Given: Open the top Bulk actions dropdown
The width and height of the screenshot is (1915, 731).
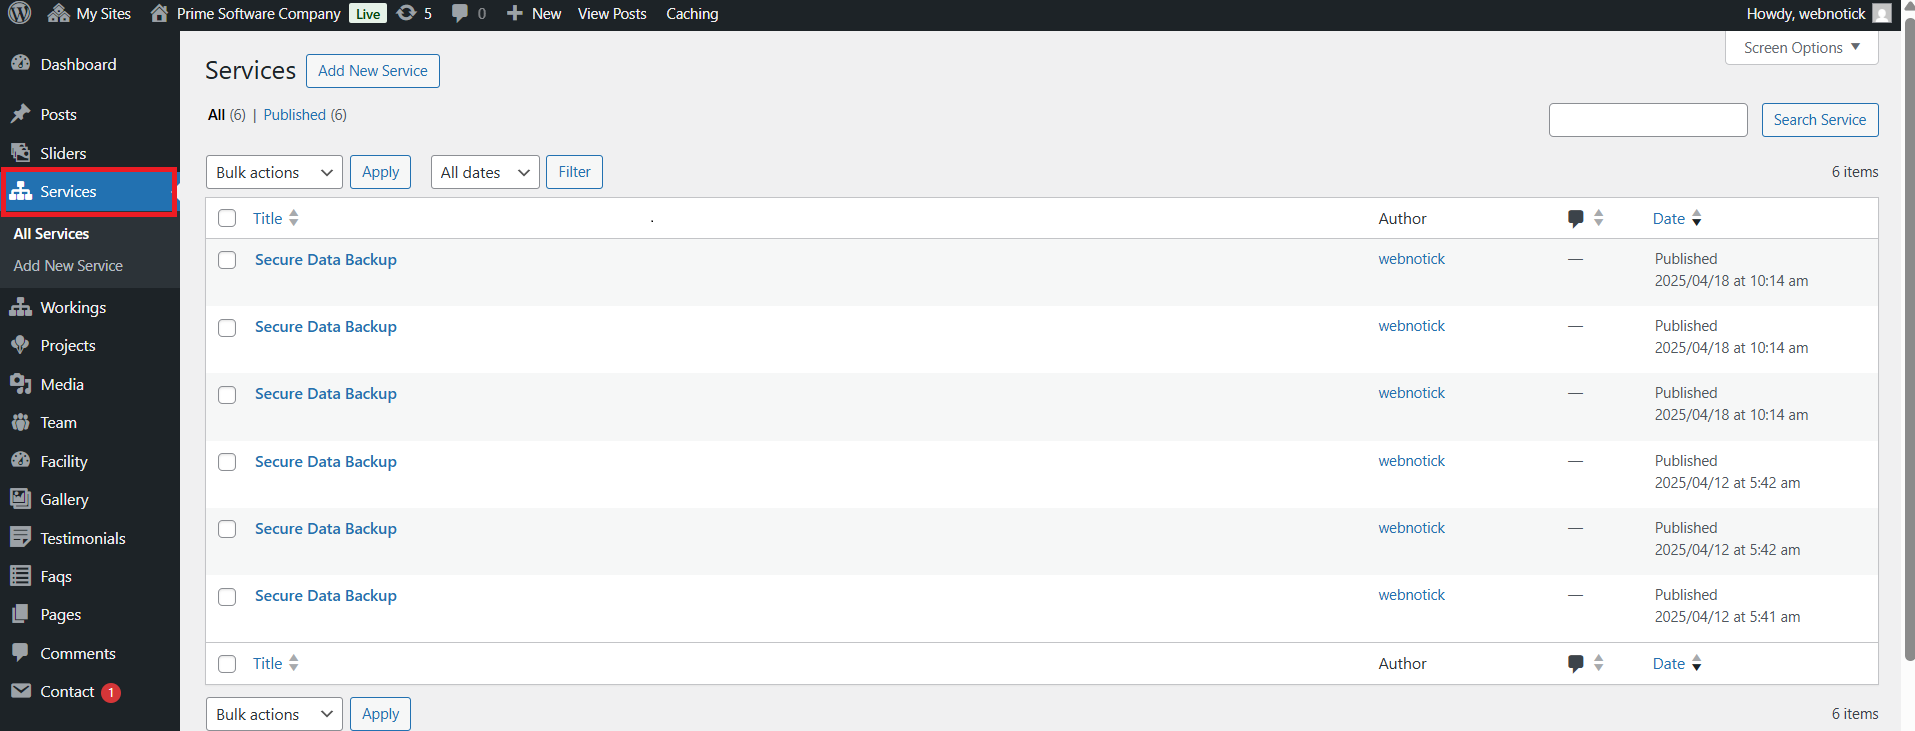Looking at the screenshot, I should click(x=274, y=172).
